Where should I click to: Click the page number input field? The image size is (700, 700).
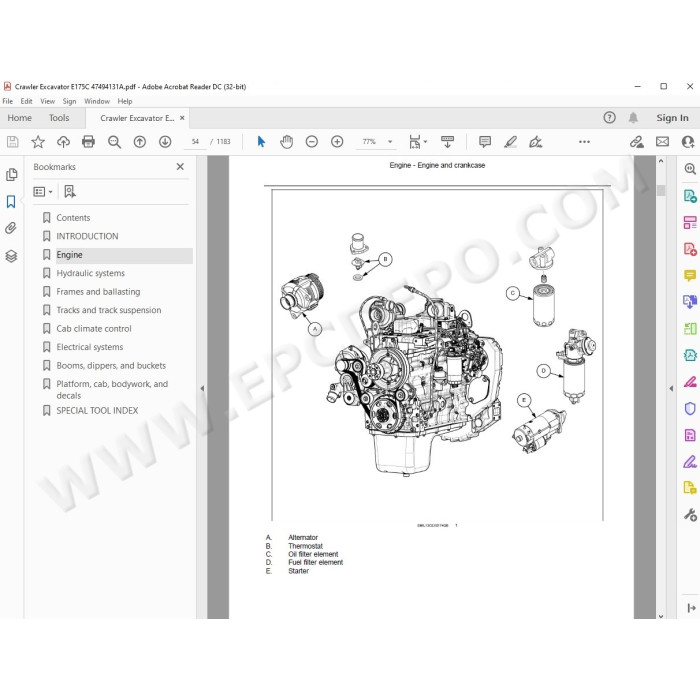[195, 142]
